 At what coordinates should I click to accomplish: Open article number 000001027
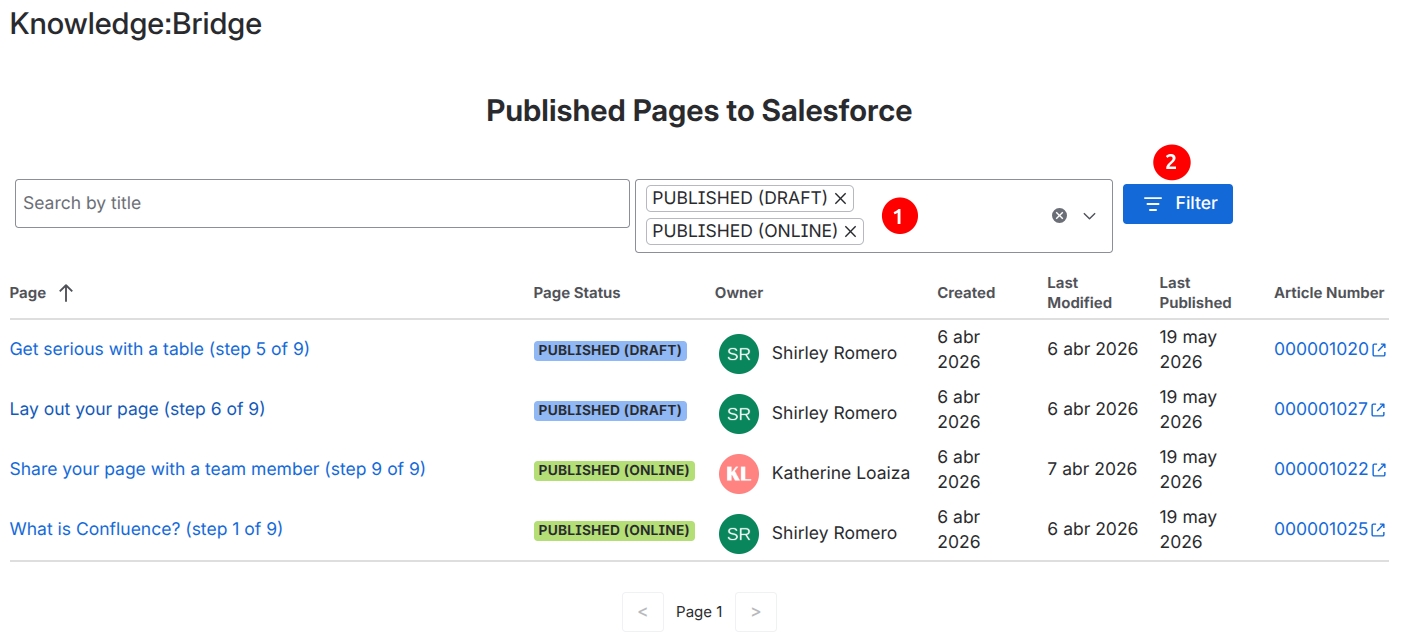1321,410
